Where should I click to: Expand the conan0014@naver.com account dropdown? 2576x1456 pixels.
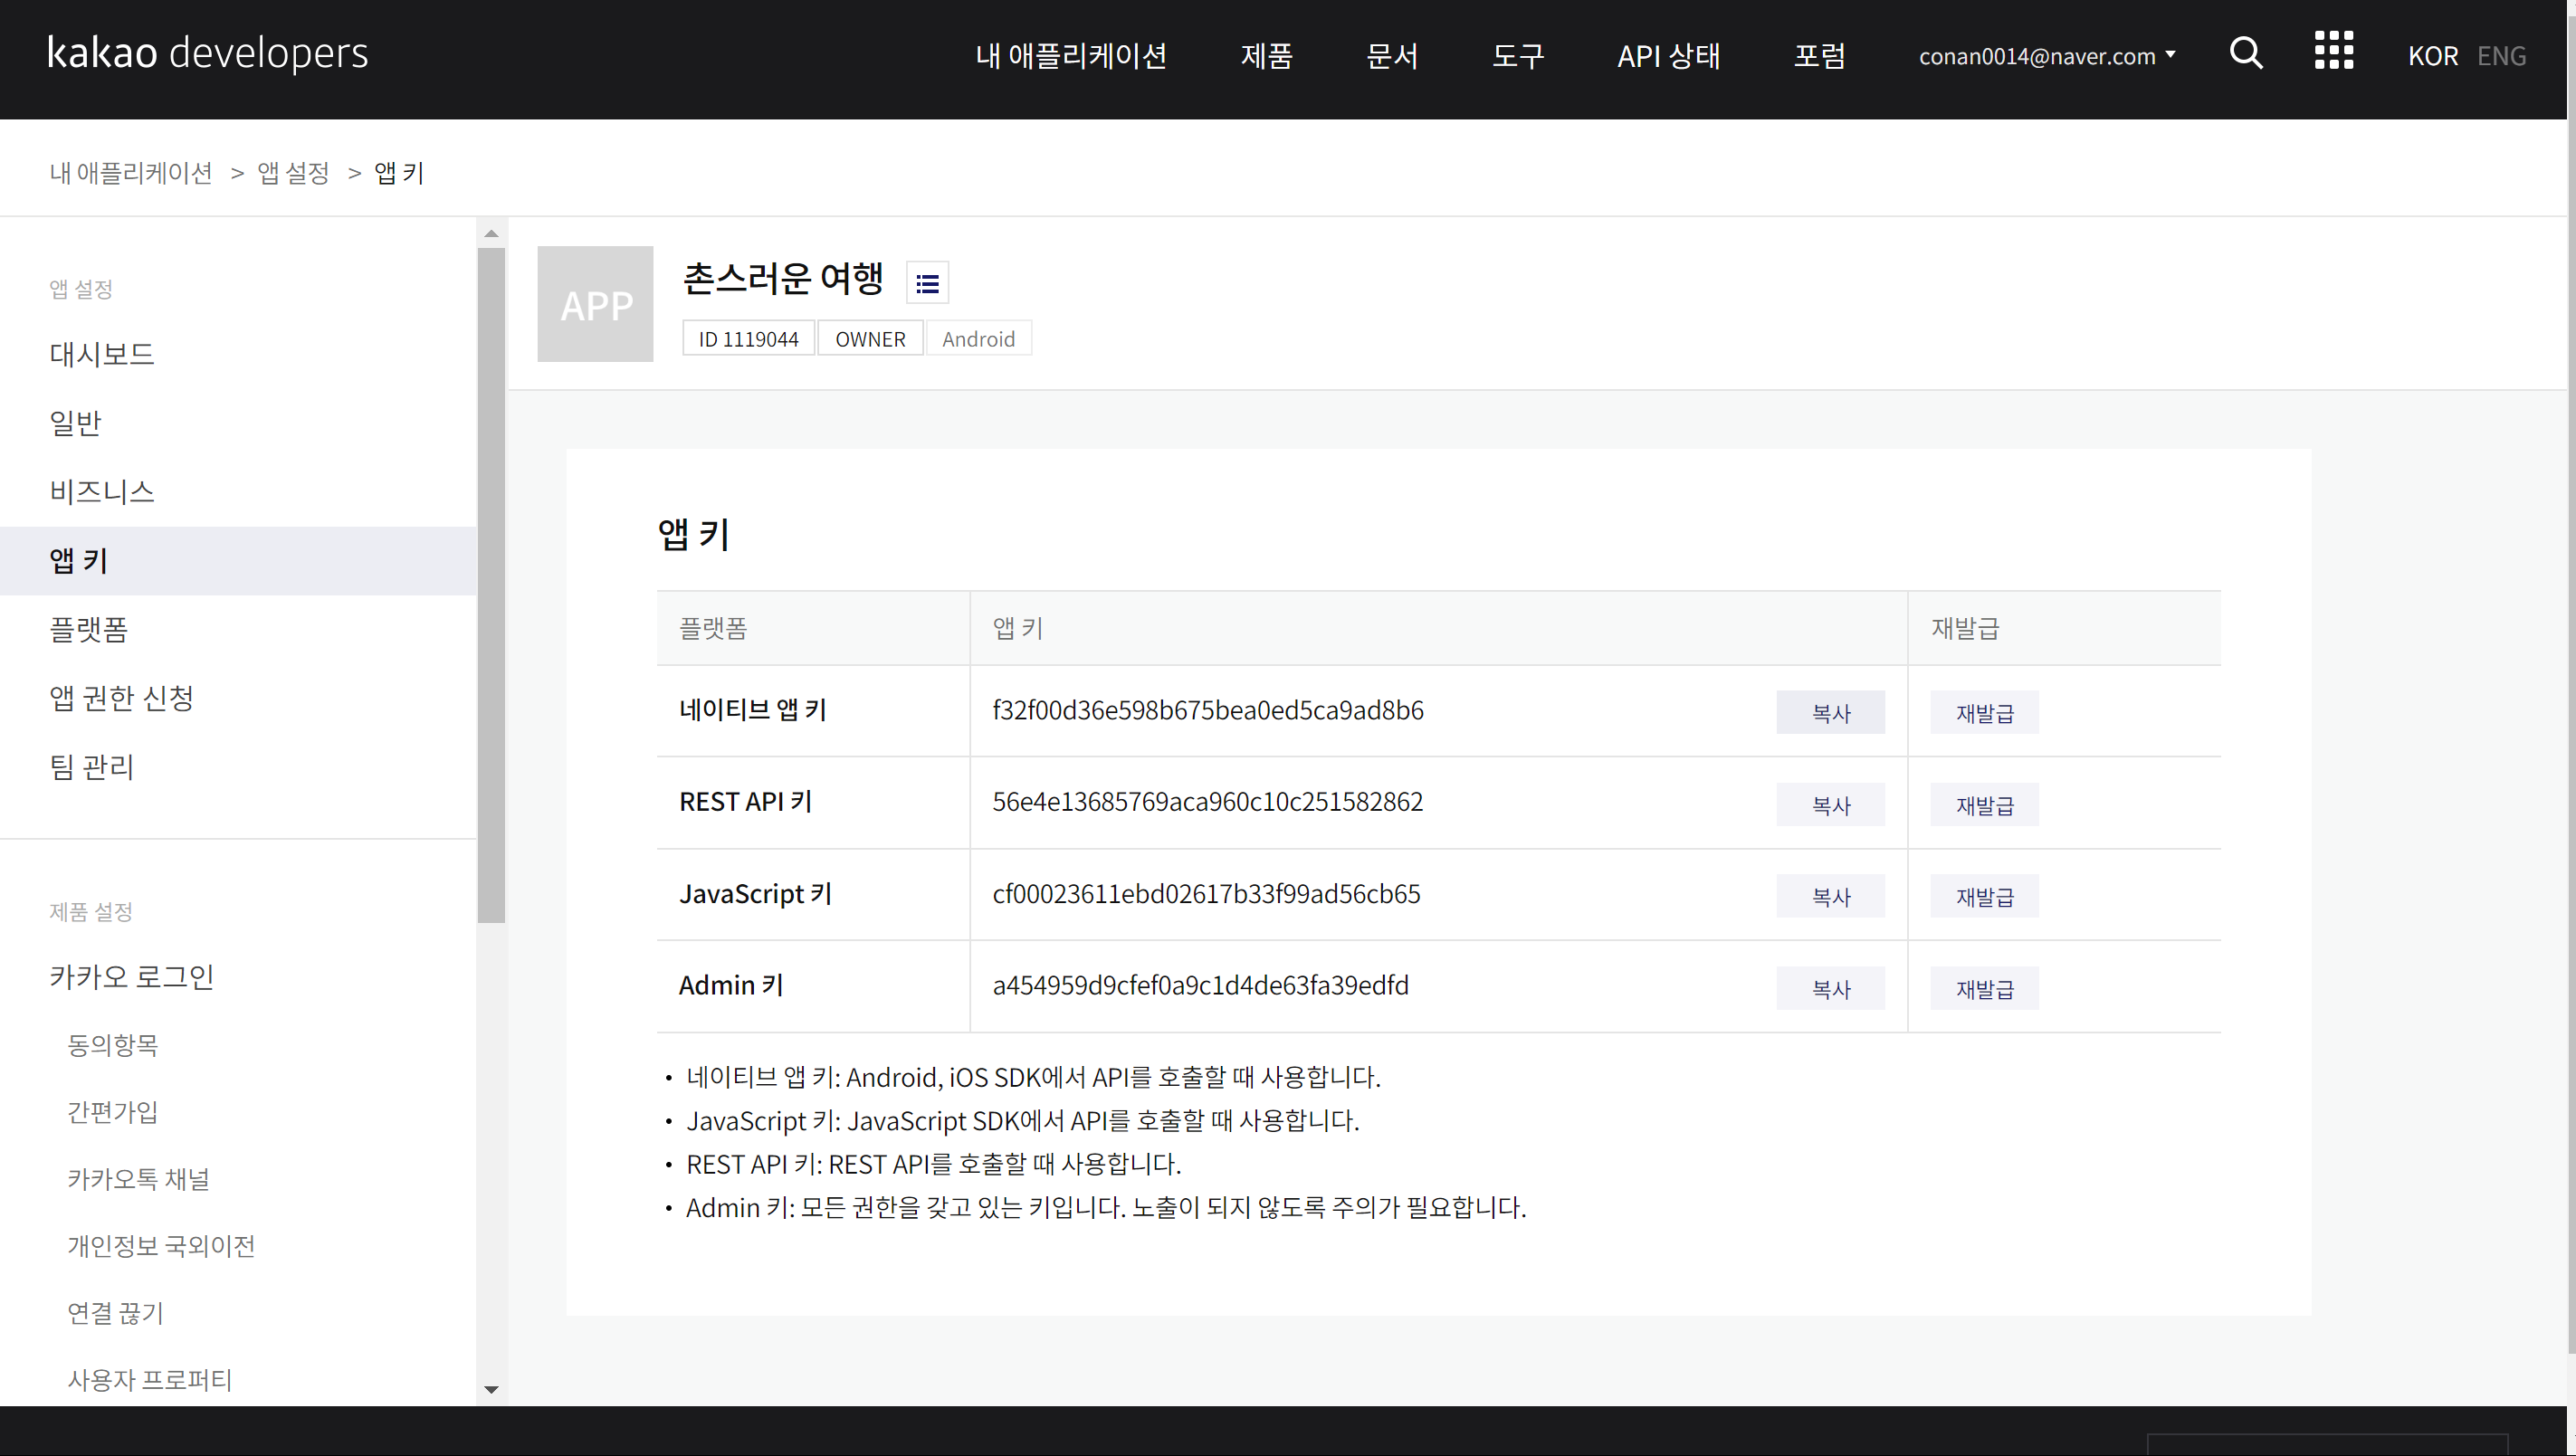[x=2046, y=56]
